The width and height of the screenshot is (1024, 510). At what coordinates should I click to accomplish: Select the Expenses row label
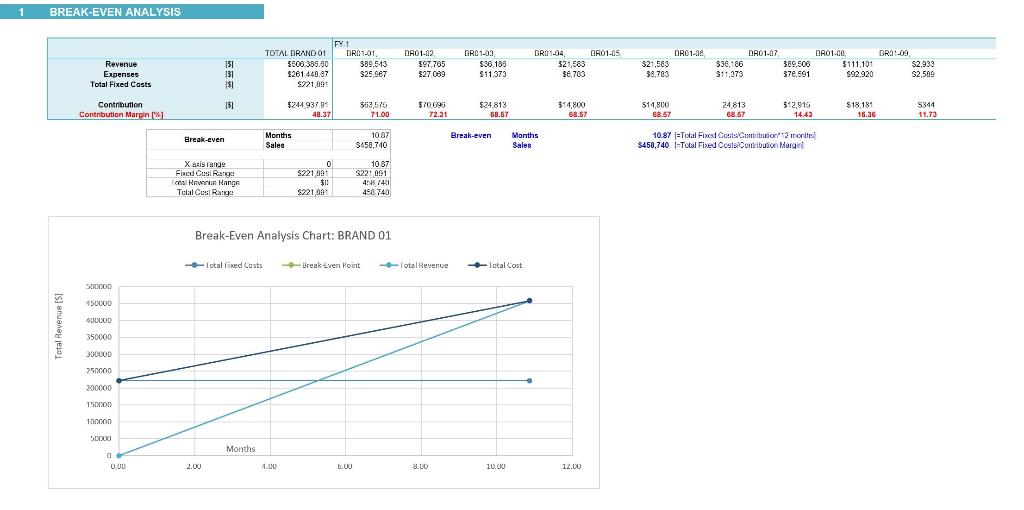(x=121, y=74)
